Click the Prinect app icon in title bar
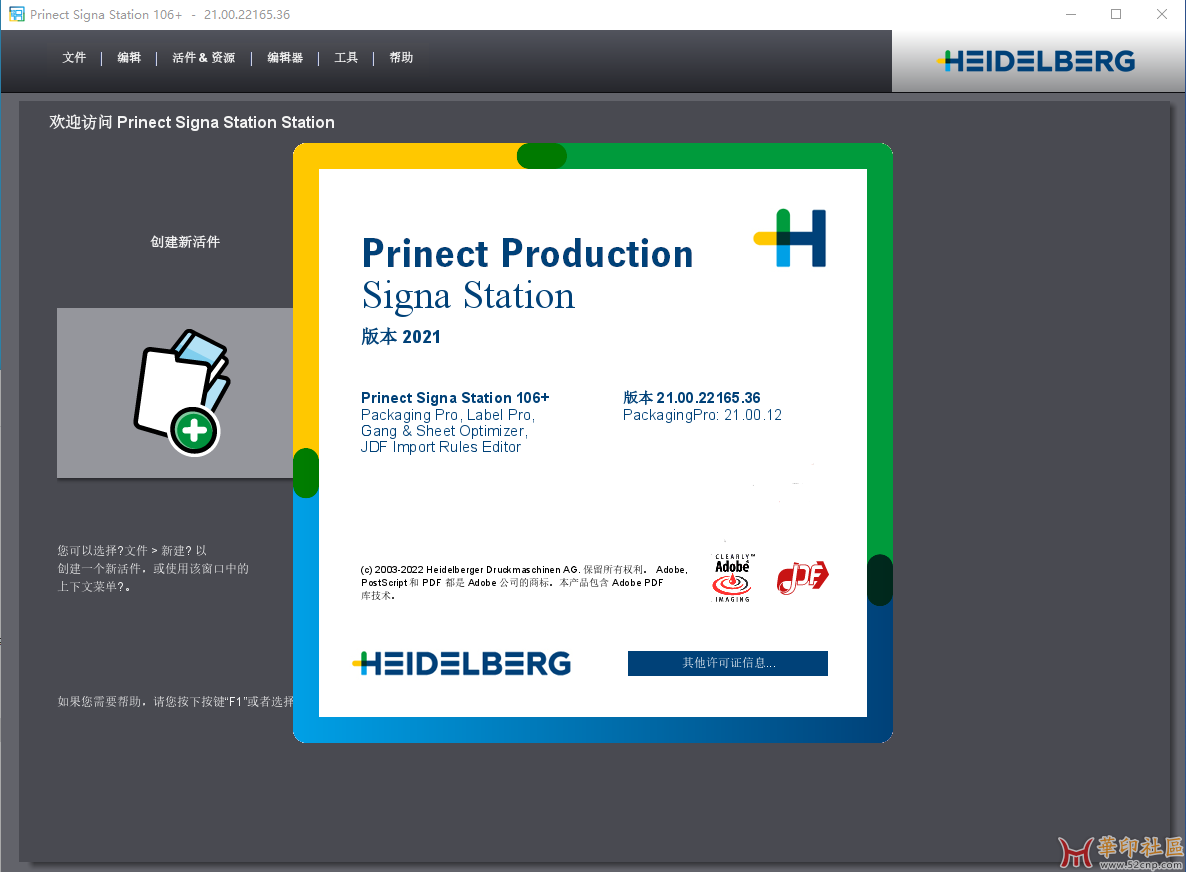 pos(16,14)
